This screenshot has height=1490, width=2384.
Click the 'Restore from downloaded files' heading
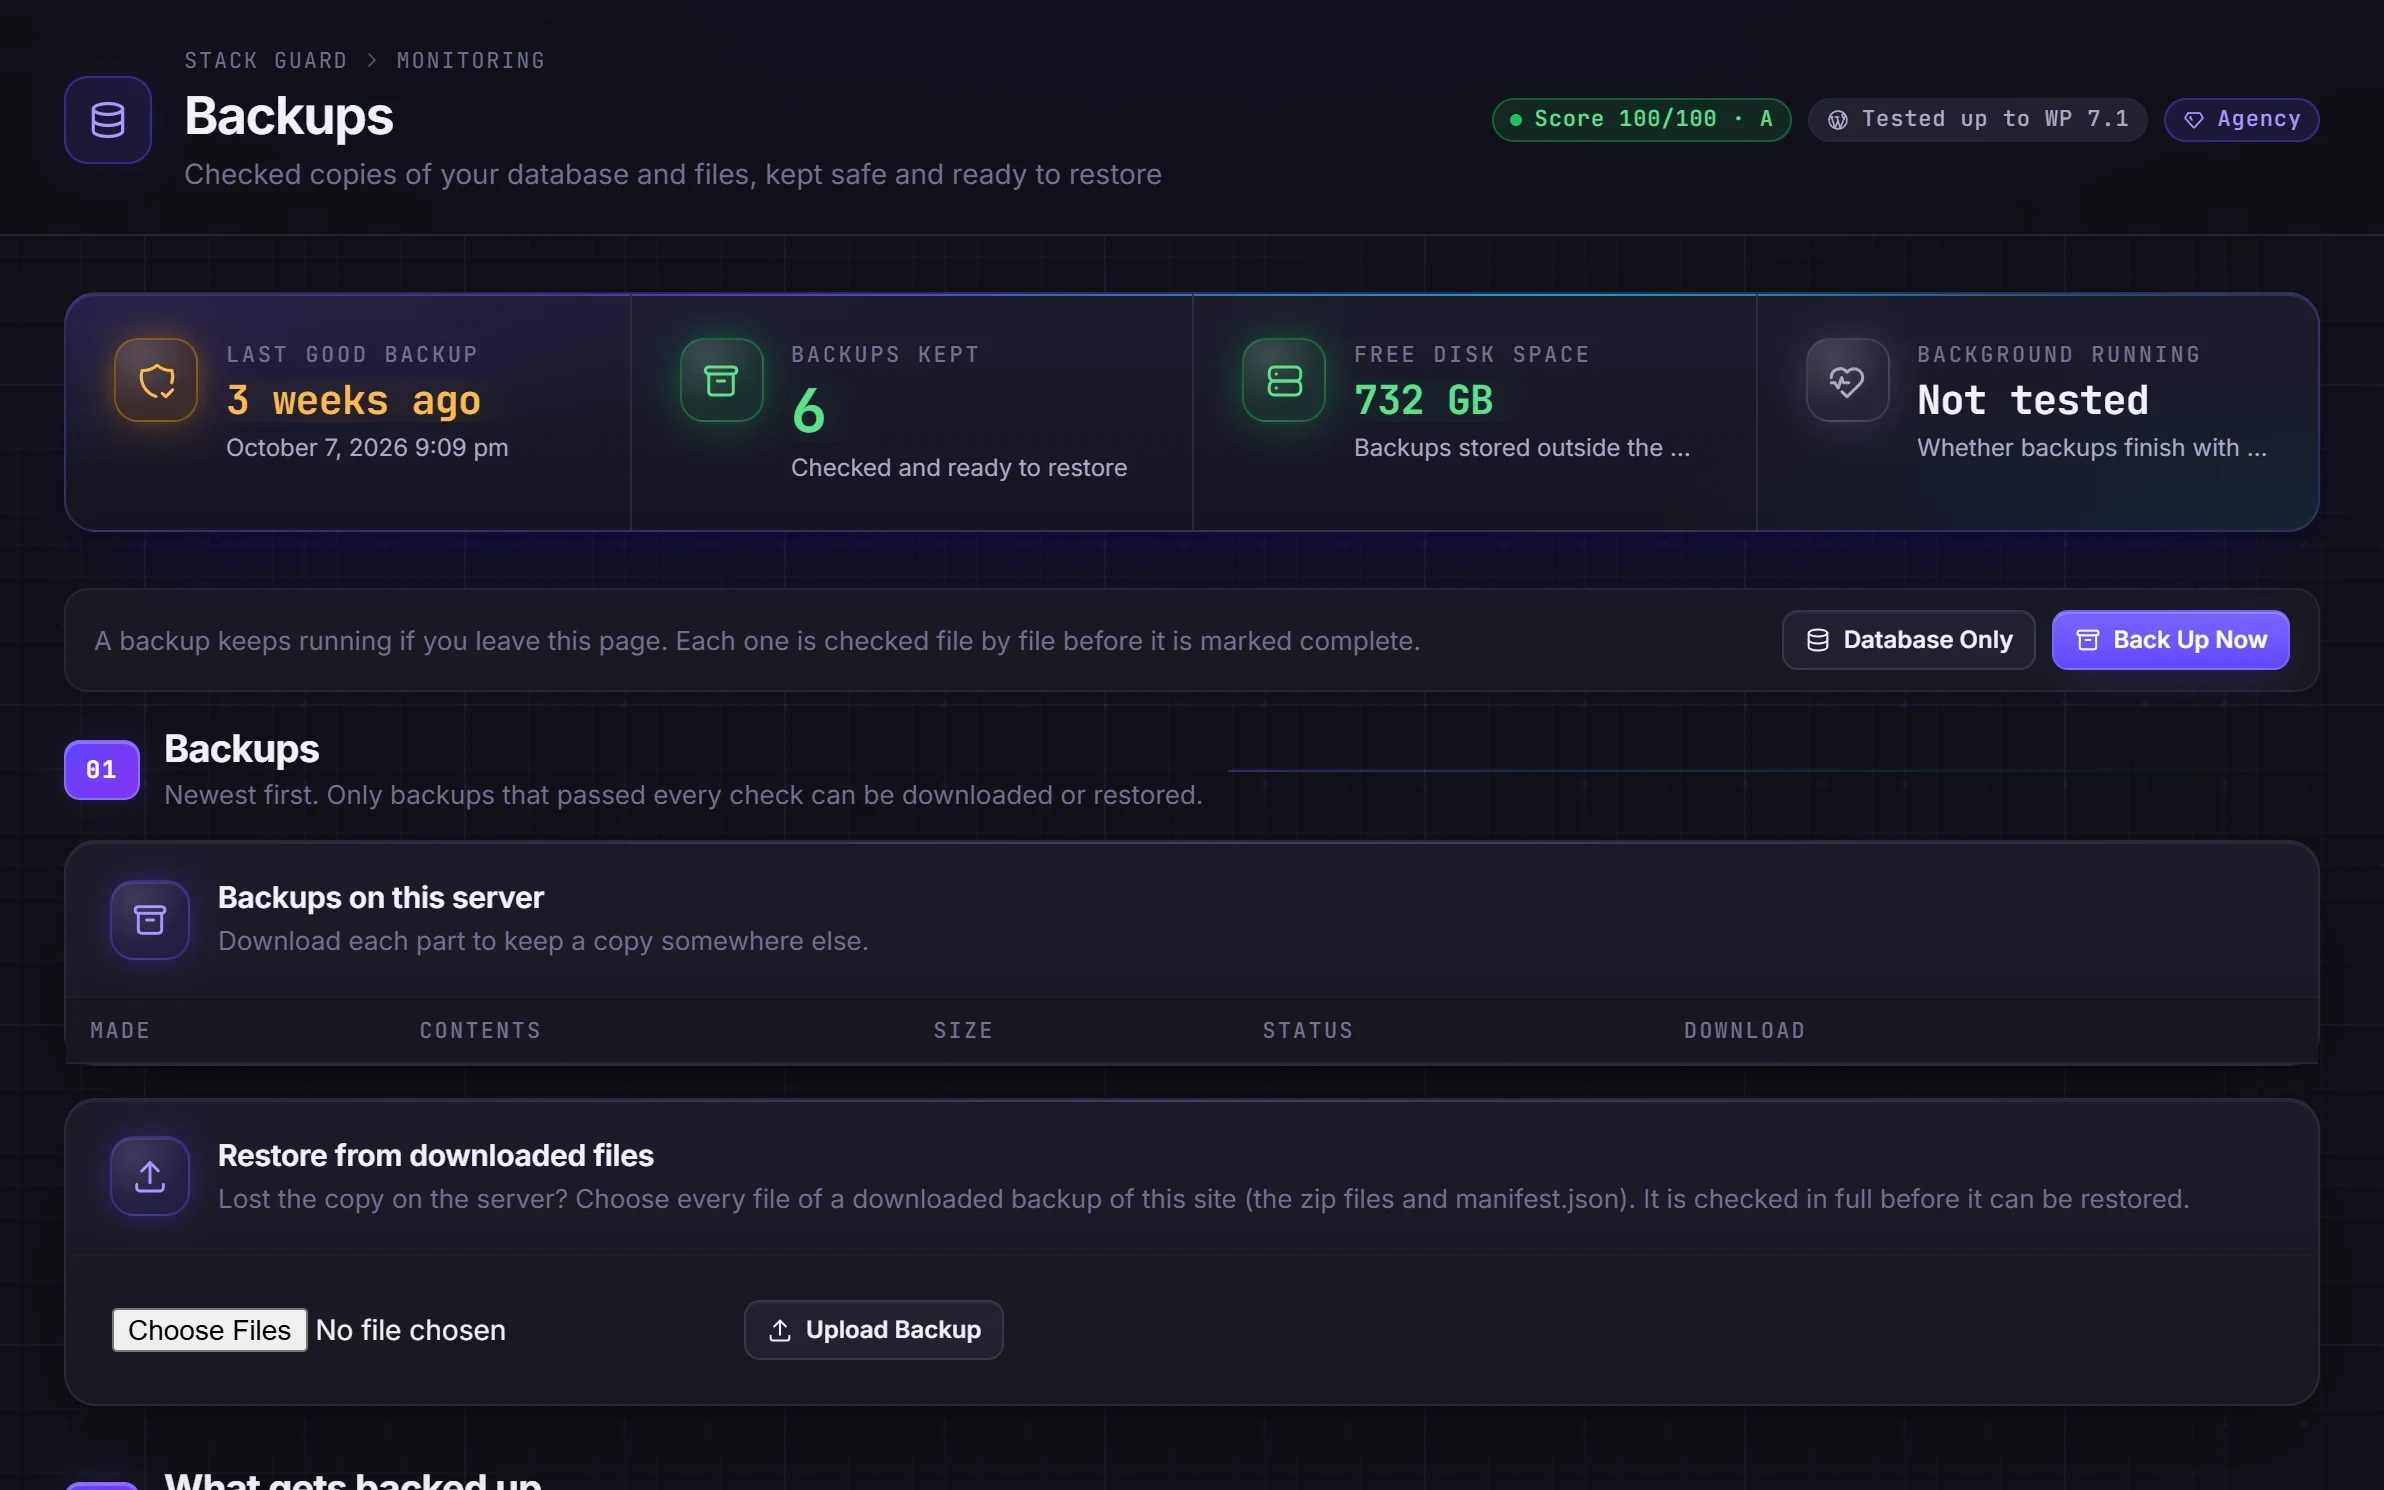click(x=436, y=1155)
